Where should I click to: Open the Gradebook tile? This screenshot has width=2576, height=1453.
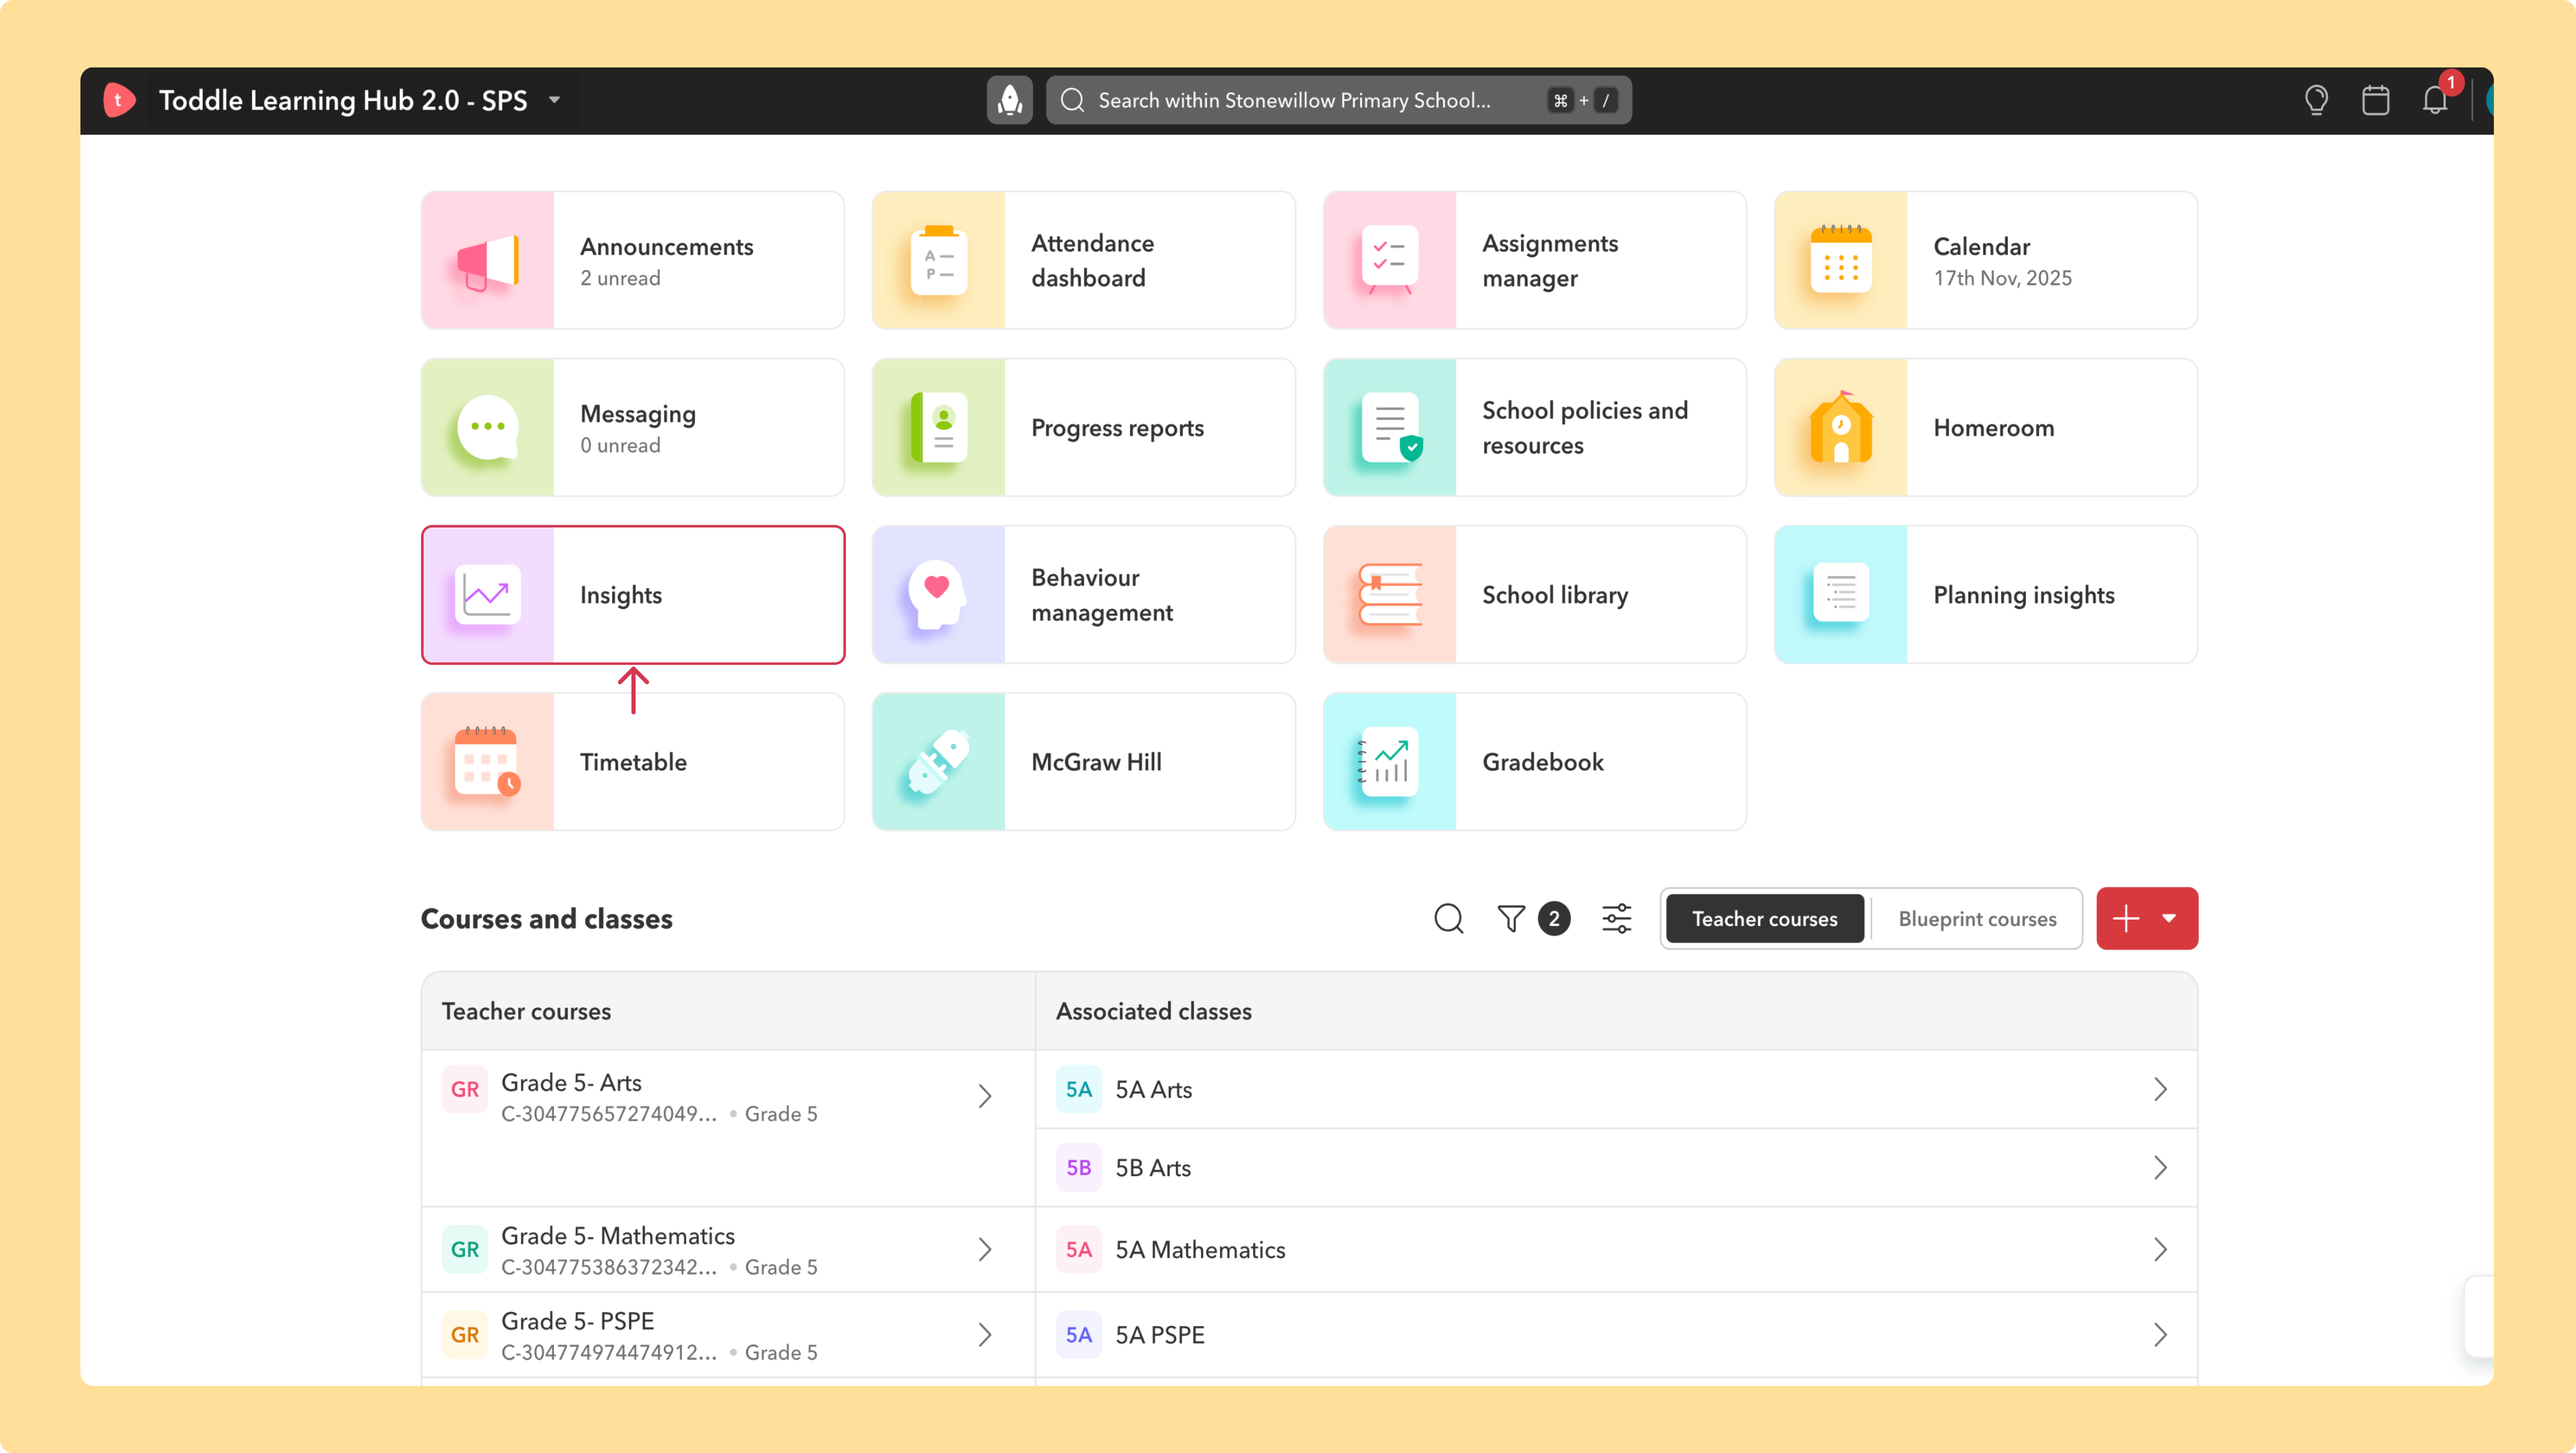1535,762
